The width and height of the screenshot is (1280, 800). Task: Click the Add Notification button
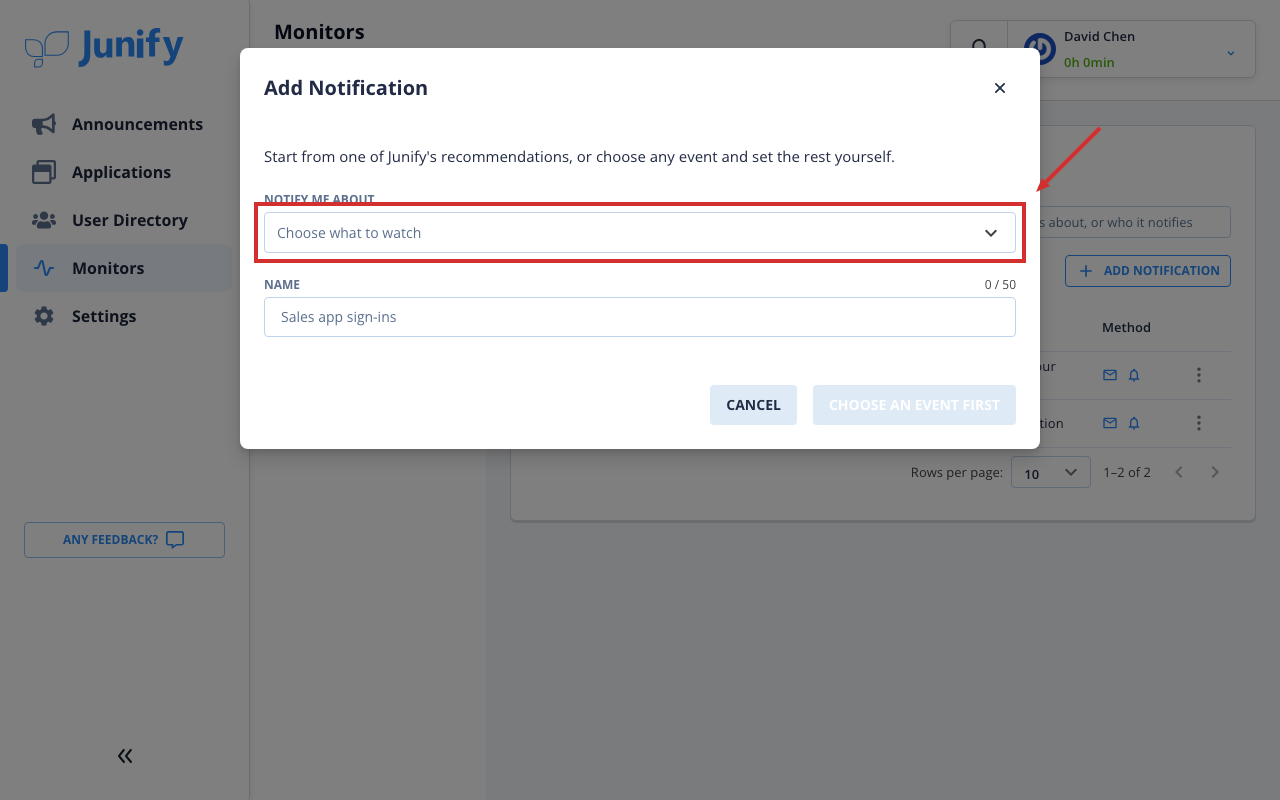[1148, 271]
